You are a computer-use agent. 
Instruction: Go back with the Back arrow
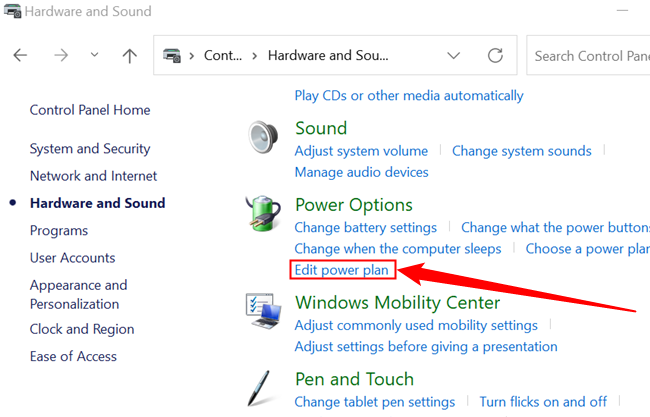21,56
